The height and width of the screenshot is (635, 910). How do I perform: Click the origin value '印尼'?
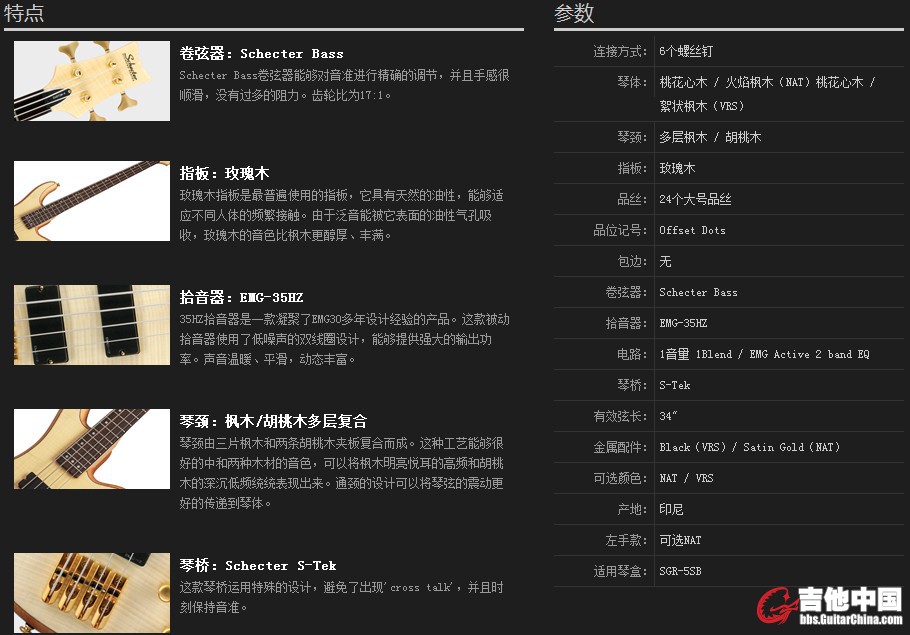click(x=671, y=509)
